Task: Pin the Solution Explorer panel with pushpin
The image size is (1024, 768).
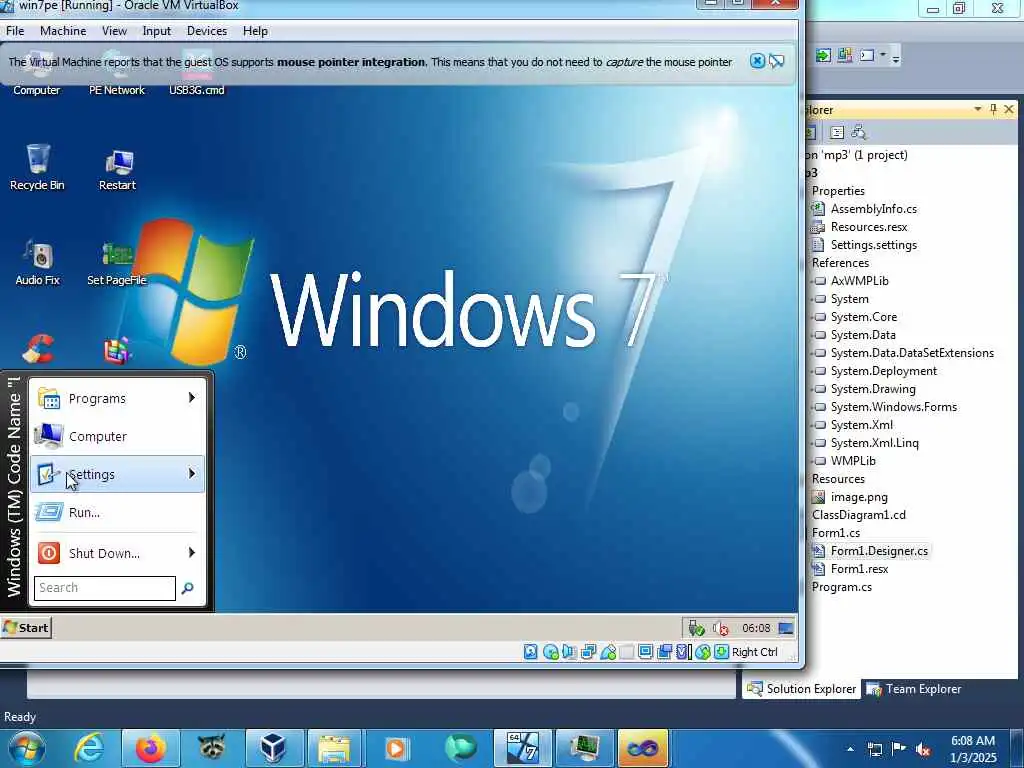Action: coord(993,109)
